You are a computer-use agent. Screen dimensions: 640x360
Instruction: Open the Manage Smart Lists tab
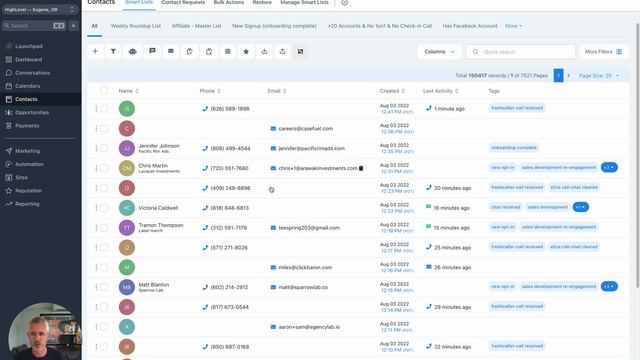(x=304, y=2)
